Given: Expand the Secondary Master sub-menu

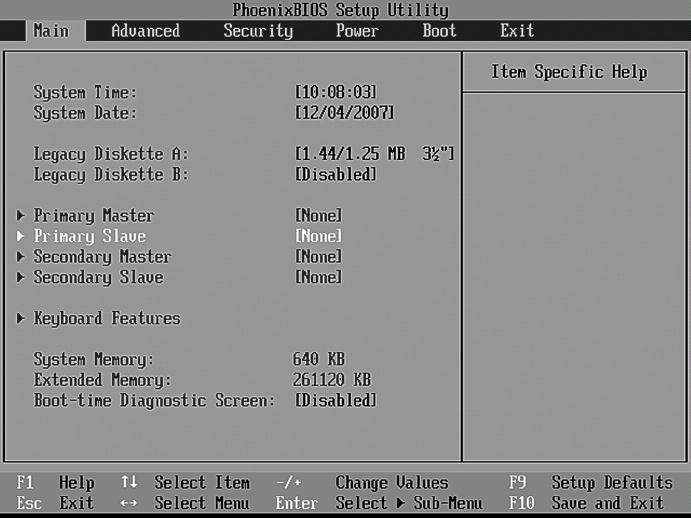Looking at the screenshot, I should 102,257.
